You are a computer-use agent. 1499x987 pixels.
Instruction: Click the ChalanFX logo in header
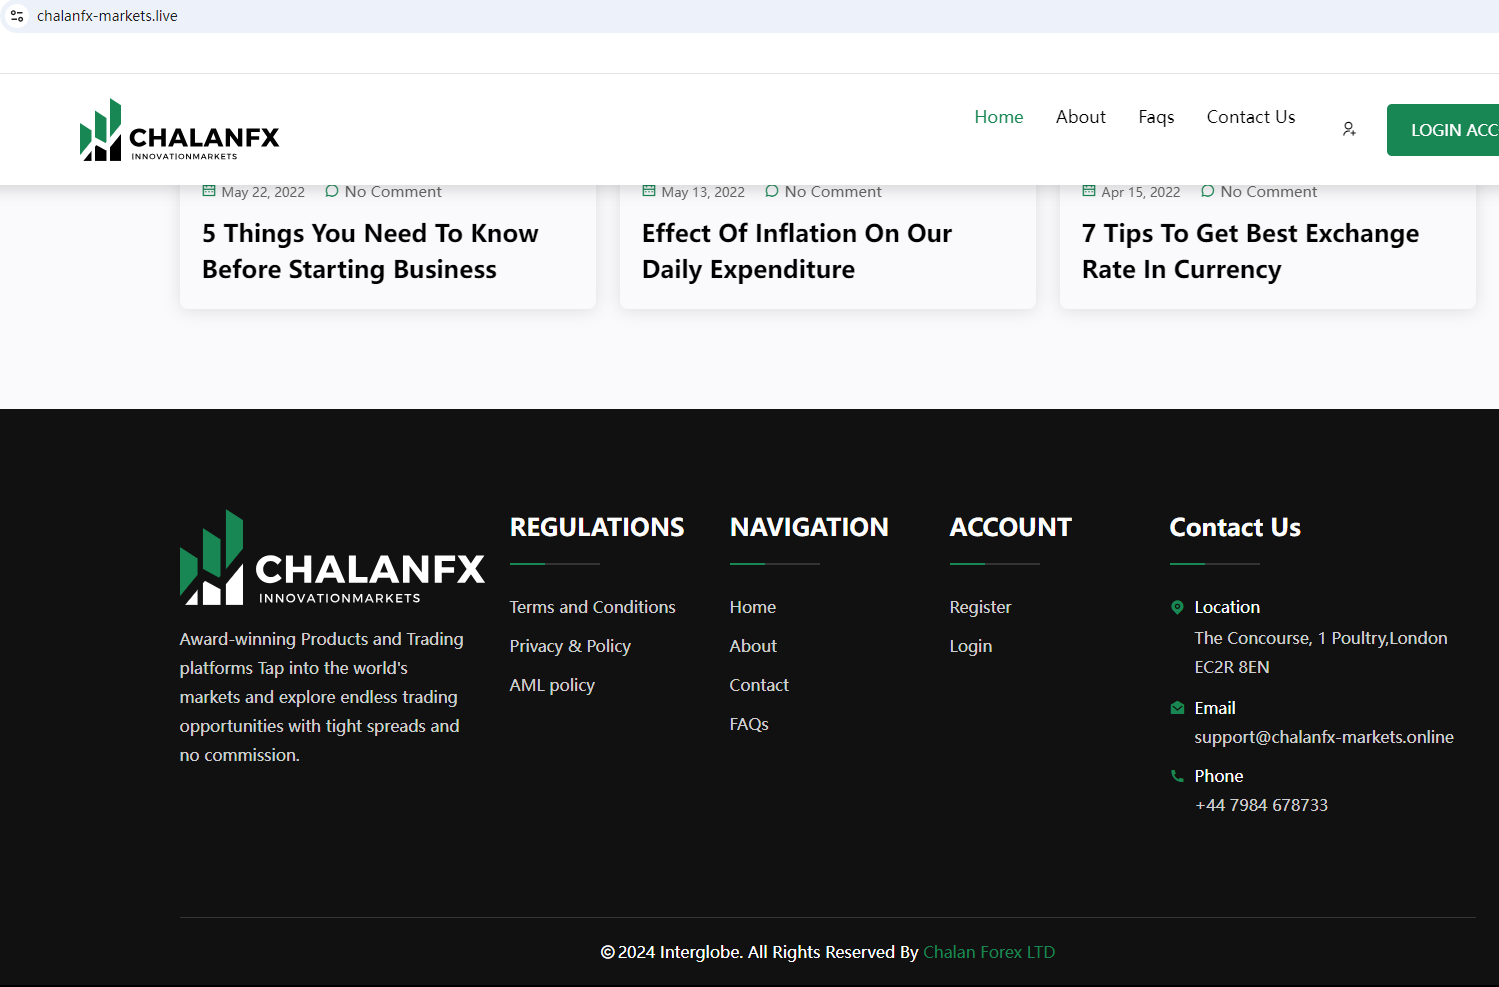click(180, 130)
